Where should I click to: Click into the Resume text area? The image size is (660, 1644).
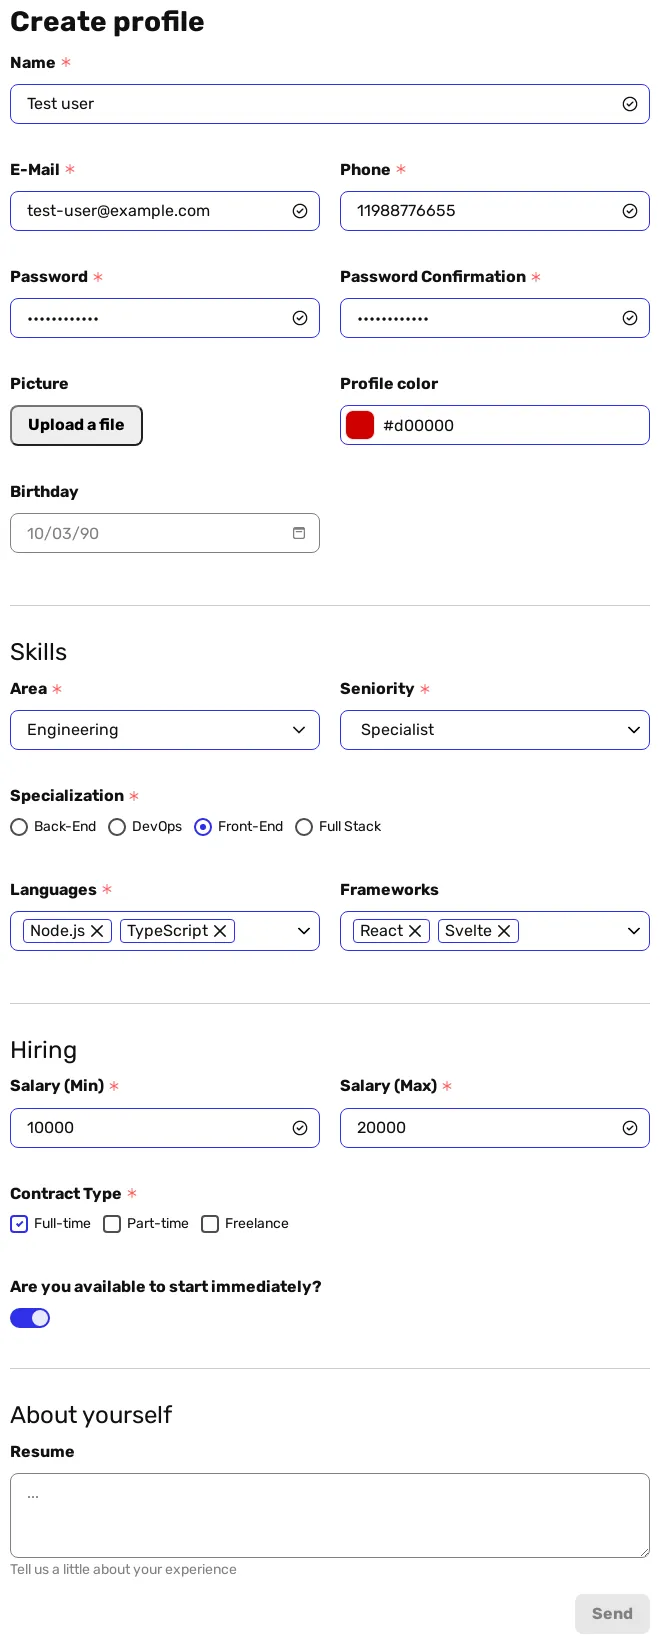click(x=330, y=1515)
